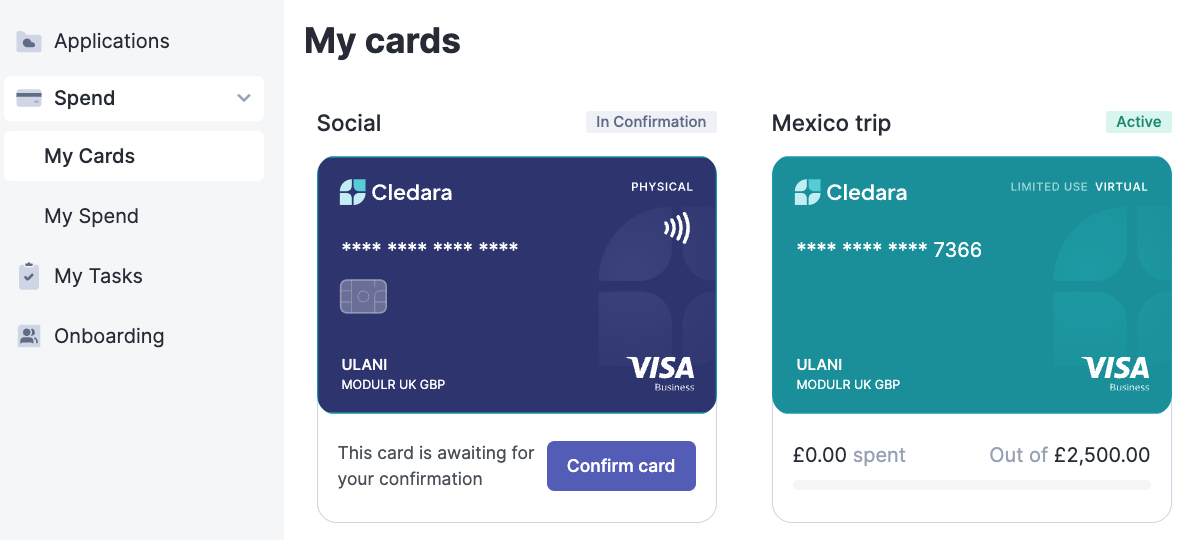The image size is (1189, 540).
Task: Click the Applications folder icon
Action: pos(29,42)
